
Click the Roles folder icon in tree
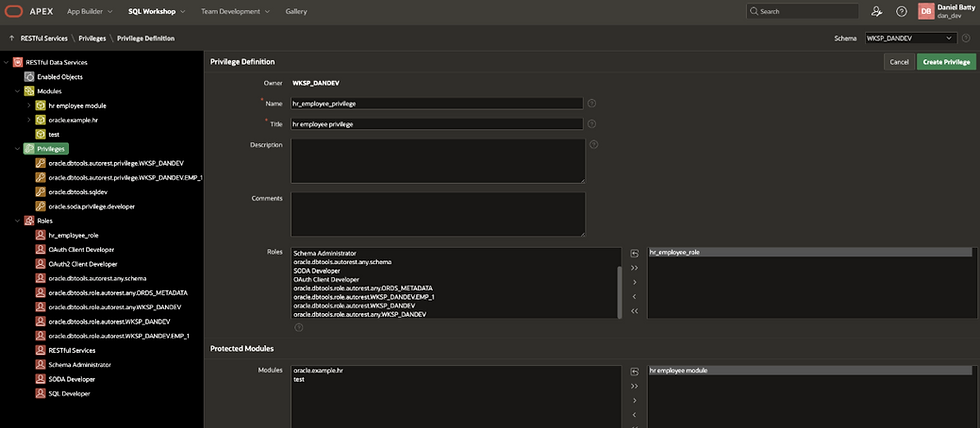click(29, 221)
